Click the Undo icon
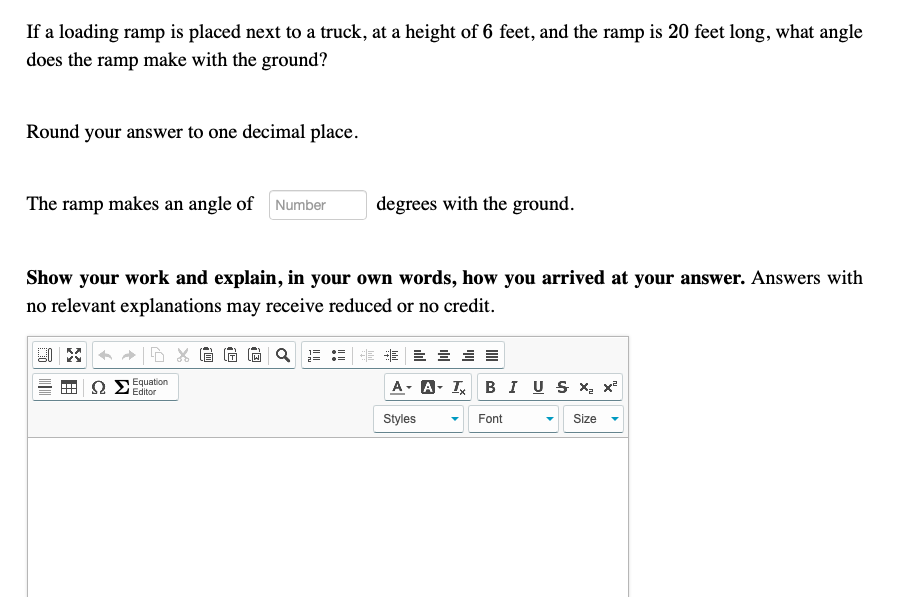This screenshot has height=597, width=912. click(105, 353)
